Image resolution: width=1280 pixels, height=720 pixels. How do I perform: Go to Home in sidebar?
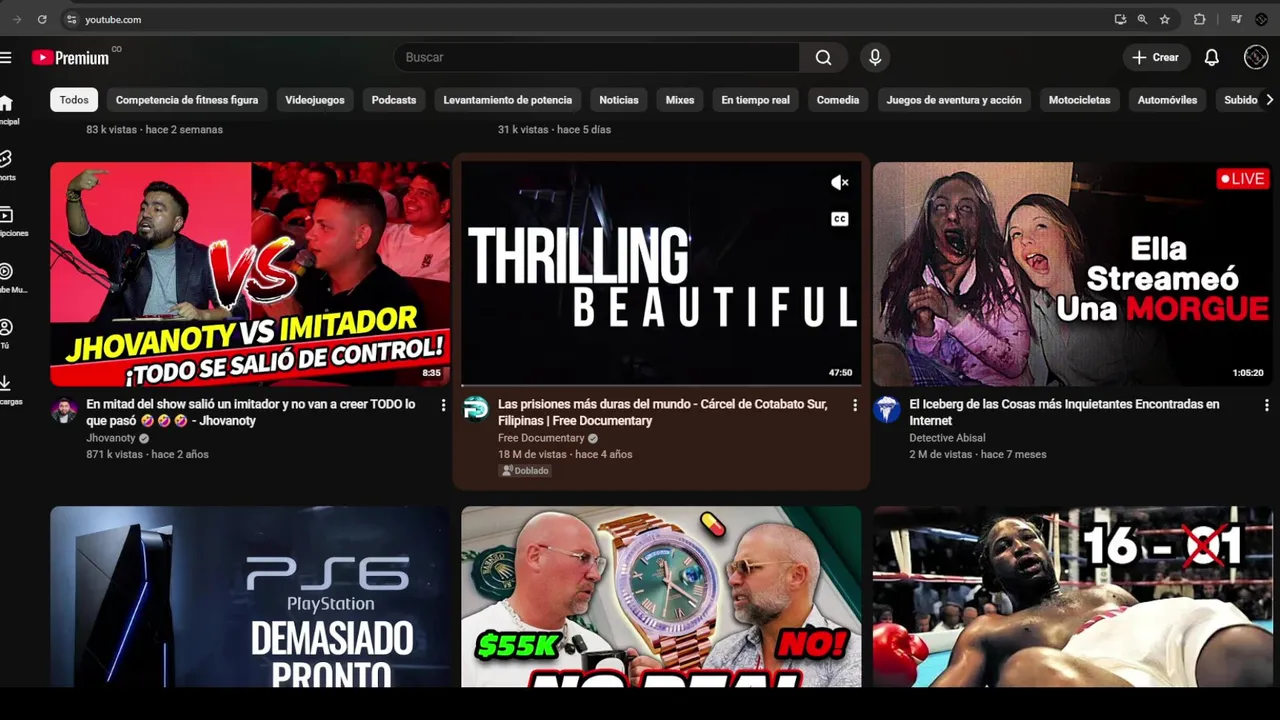(x=7, y=110)
